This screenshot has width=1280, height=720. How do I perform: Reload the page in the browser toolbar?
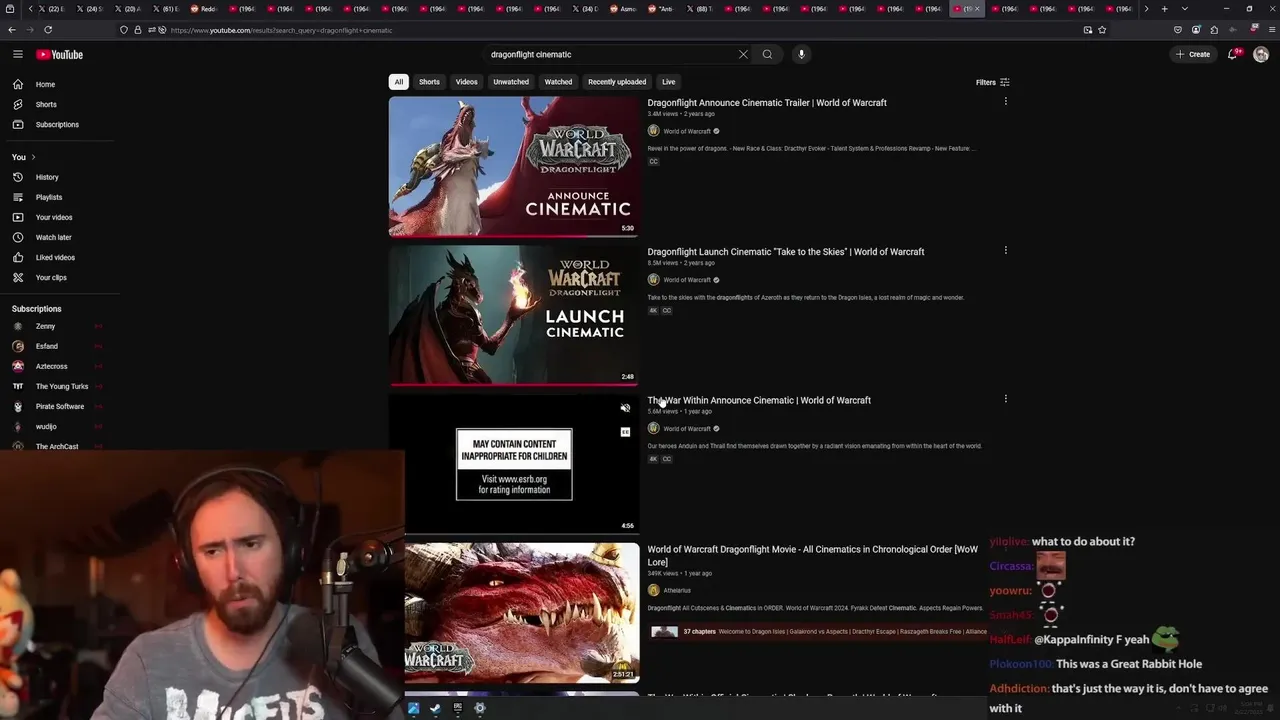pos(48,30)
